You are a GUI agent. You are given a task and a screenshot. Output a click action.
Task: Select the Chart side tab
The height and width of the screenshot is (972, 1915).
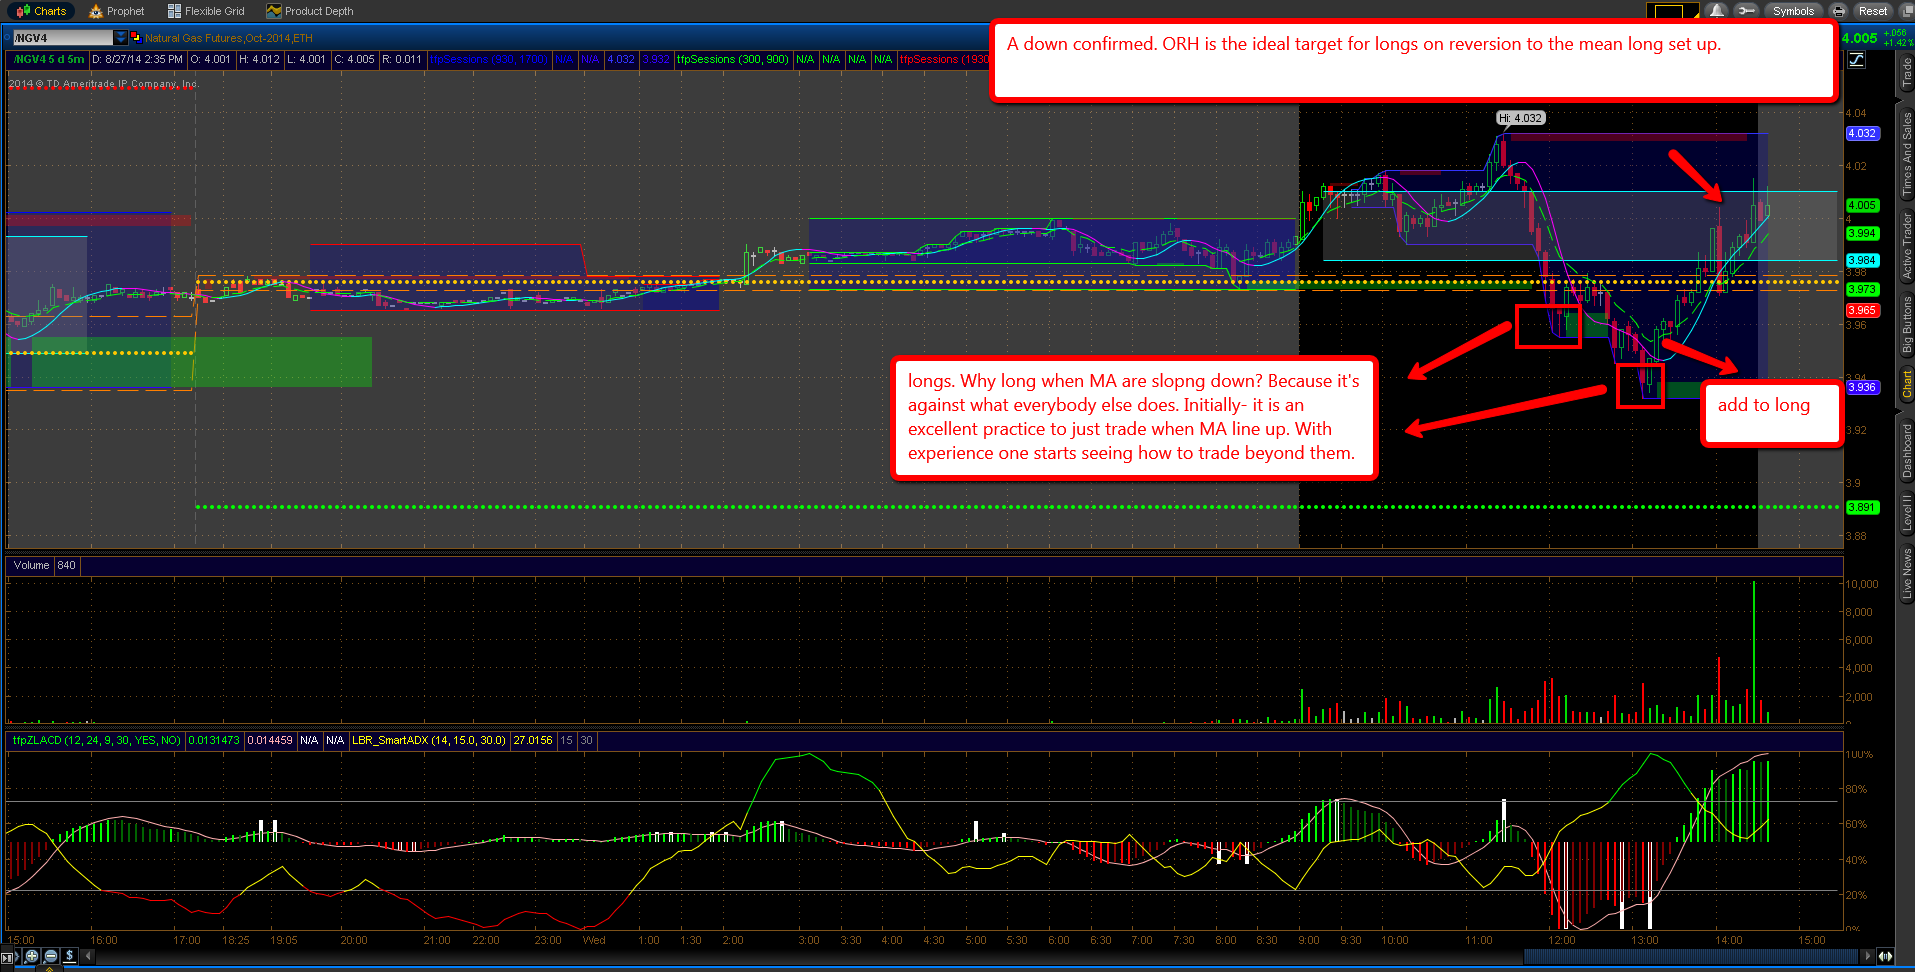1906,385
